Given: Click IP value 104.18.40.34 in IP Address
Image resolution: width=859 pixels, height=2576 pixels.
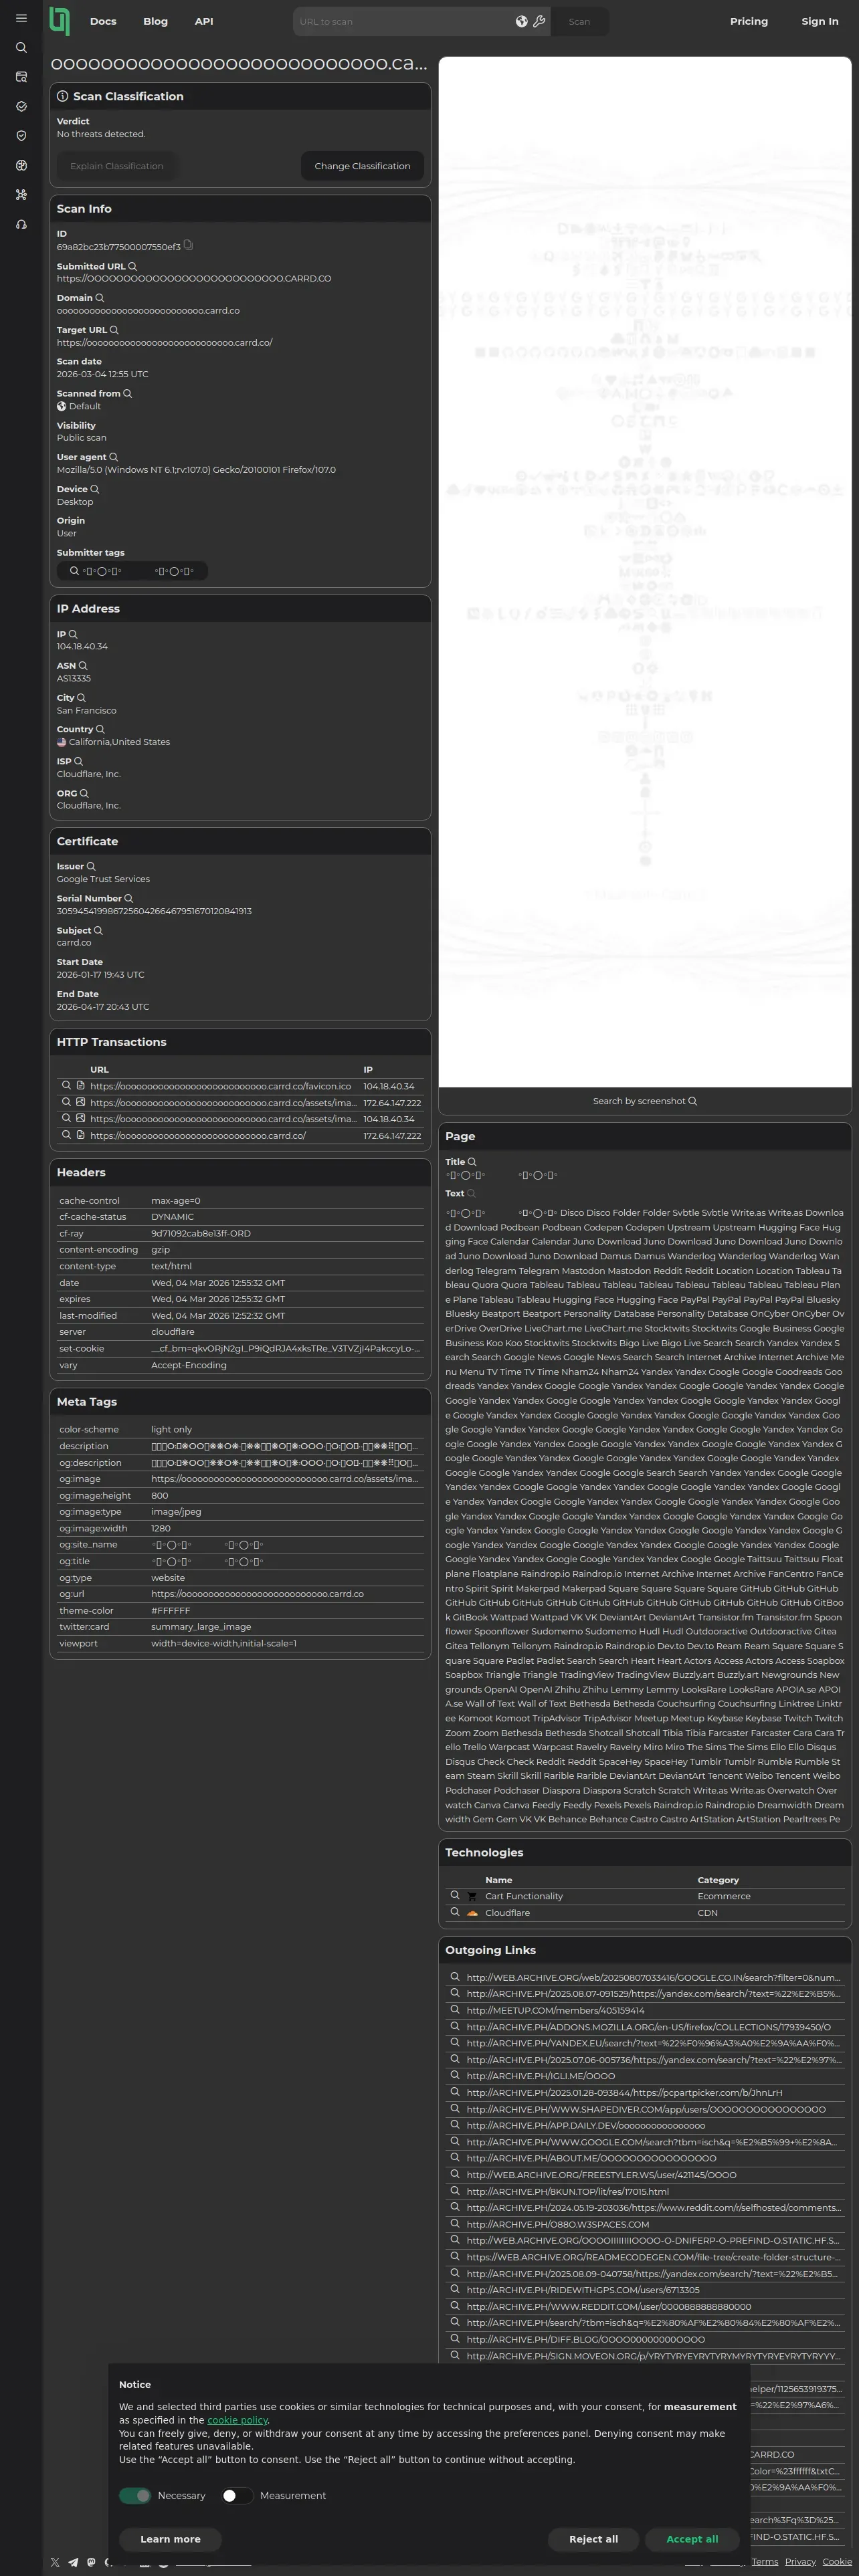Looking at the screenshot, I should (82, 646).
